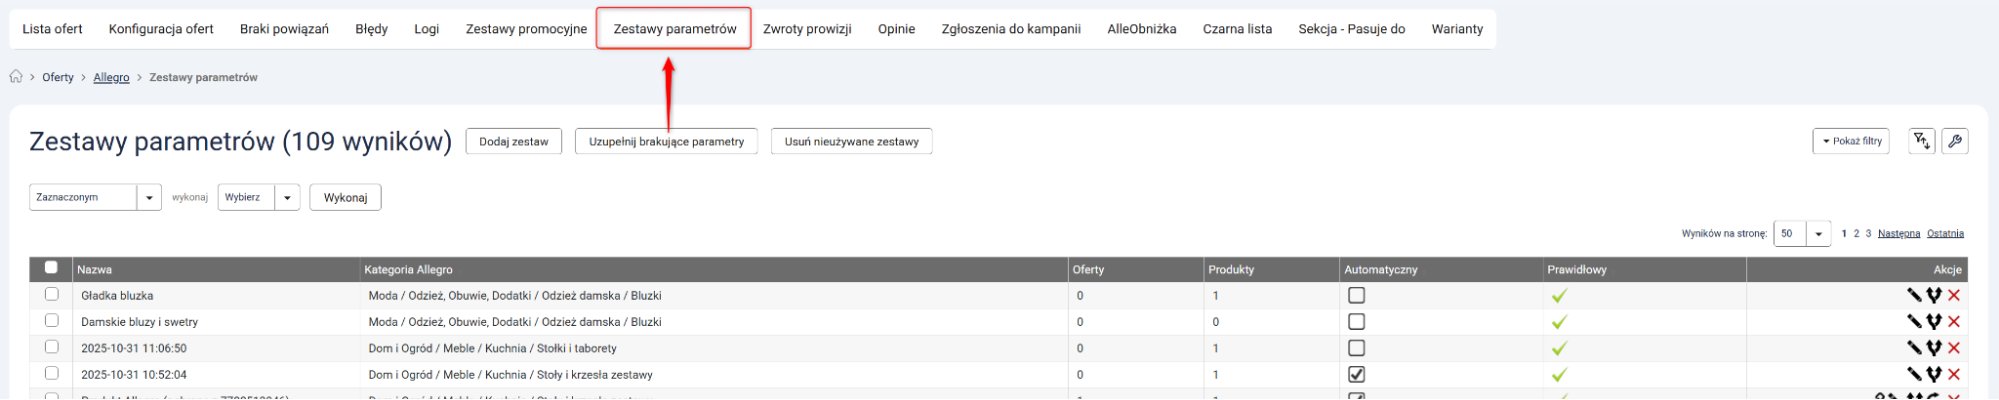The image size is (1999, 400).
Task: Toggle Automatyczny checkbox for 2025-10-31 10:52:04
Action: tap(1356, 375)
